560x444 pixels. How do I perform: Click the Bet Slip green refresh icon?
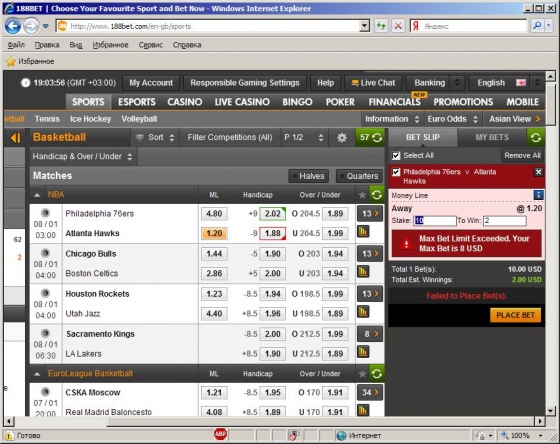[x=536, y=138]
